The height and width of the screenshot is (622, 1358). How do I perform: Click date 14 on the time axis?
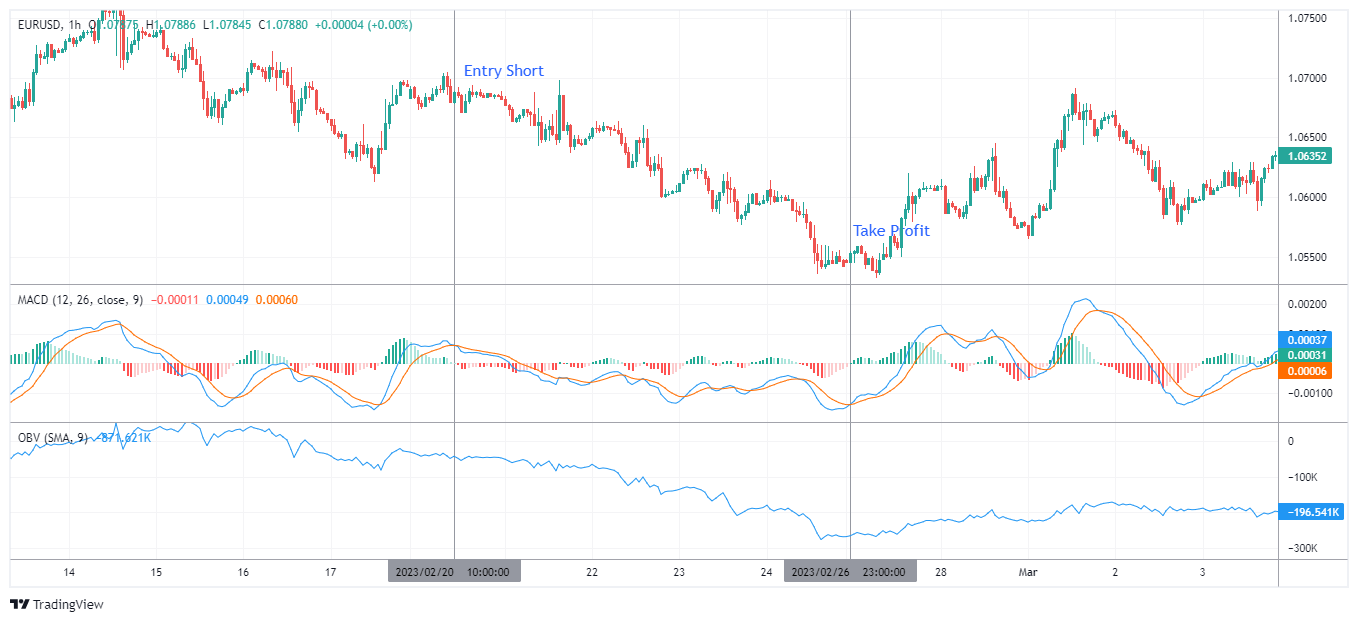point(69,572)
